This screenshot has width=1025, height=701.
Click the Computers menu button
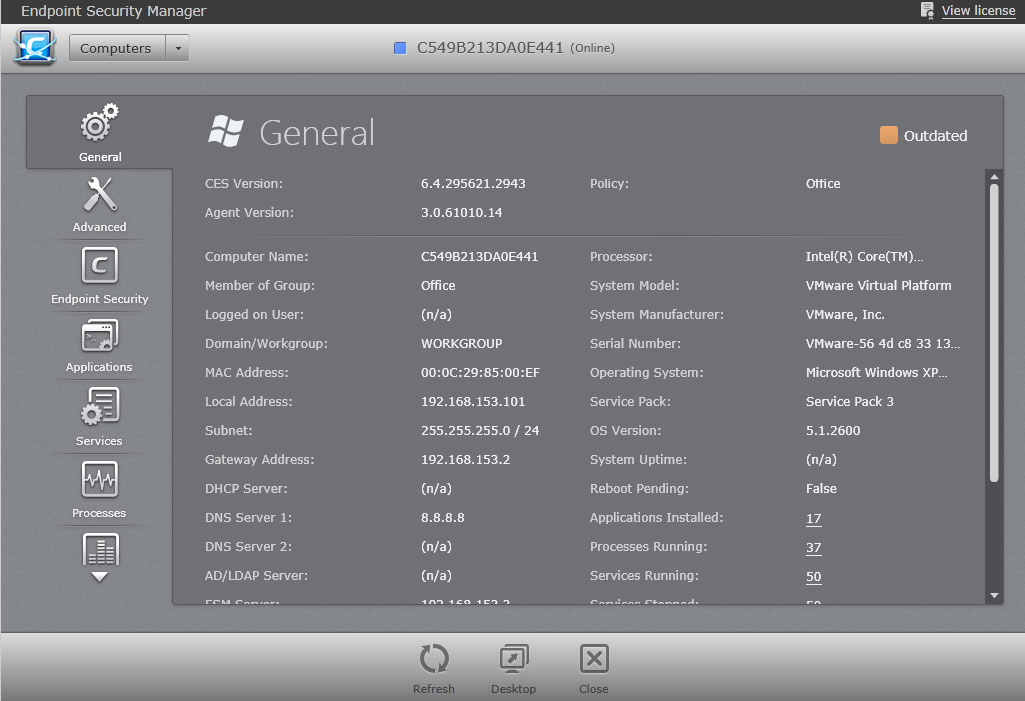pyautogui.click(x=116, y=48)
